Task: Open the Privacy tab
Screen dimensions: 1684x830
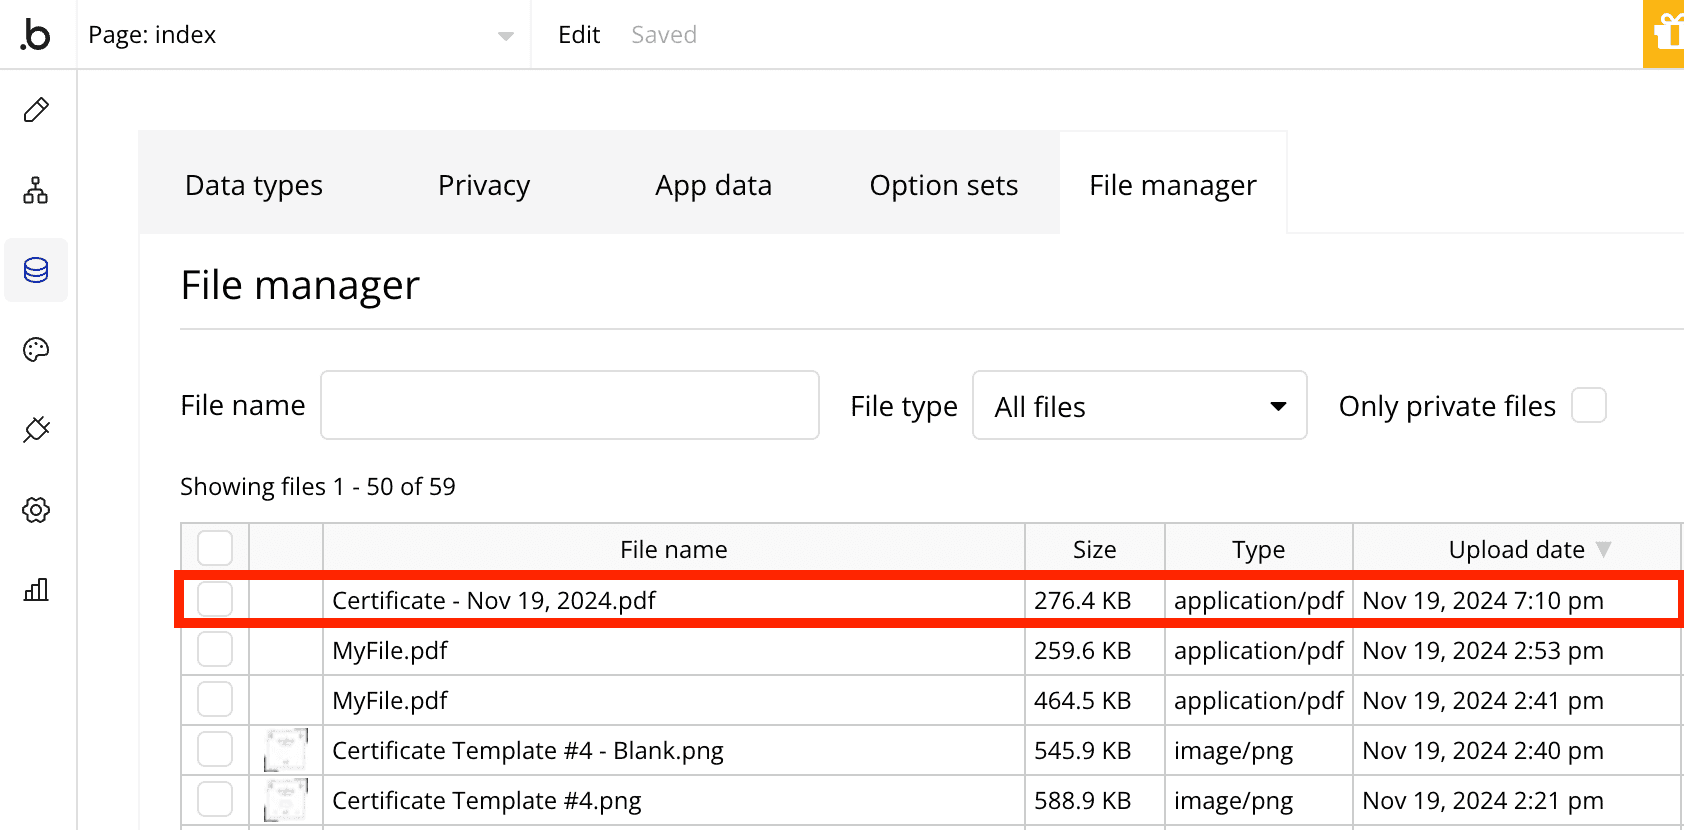Action: 484,185
